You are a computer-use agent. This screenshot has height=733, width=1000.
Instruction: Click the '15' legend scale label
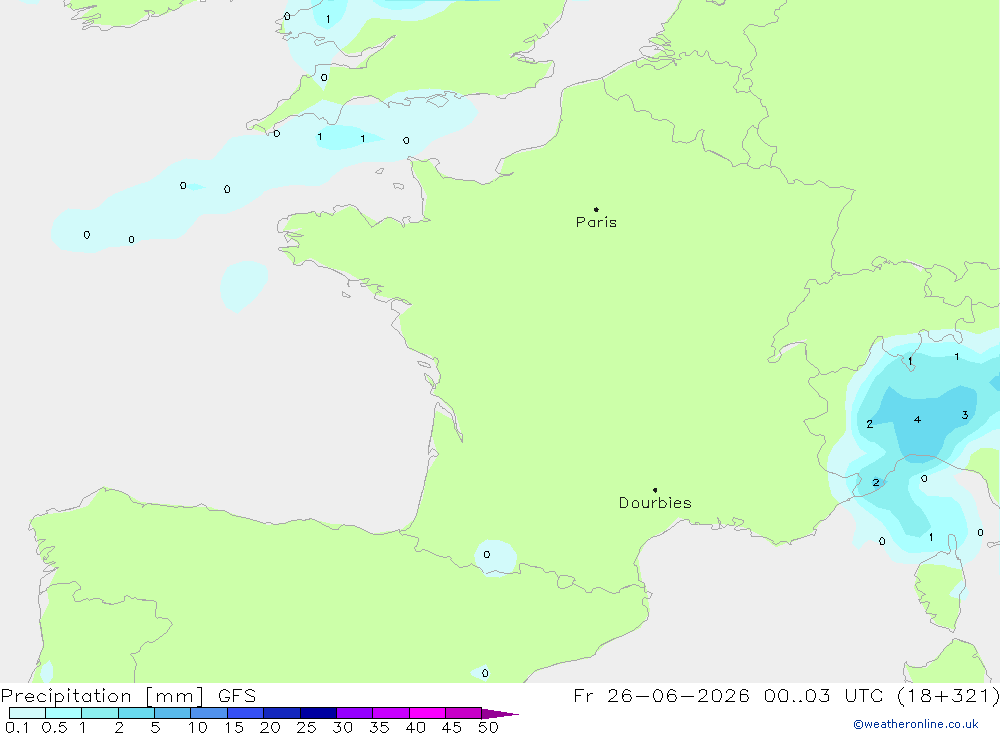[234, 727]
